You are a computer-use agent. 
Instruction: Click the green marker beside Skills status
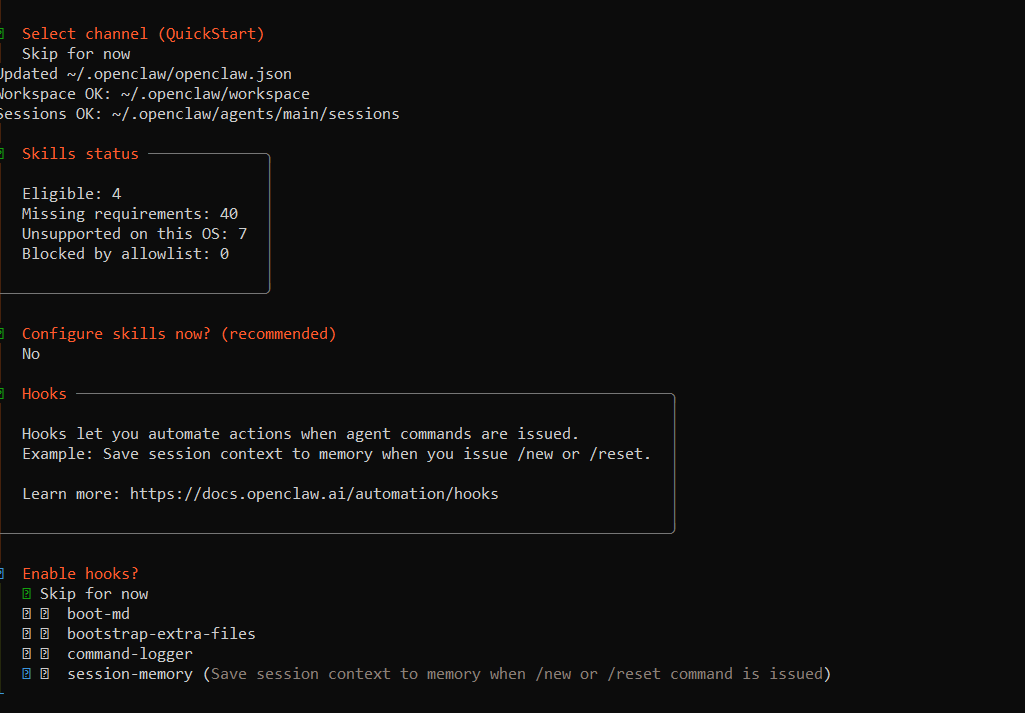point(2,154)
